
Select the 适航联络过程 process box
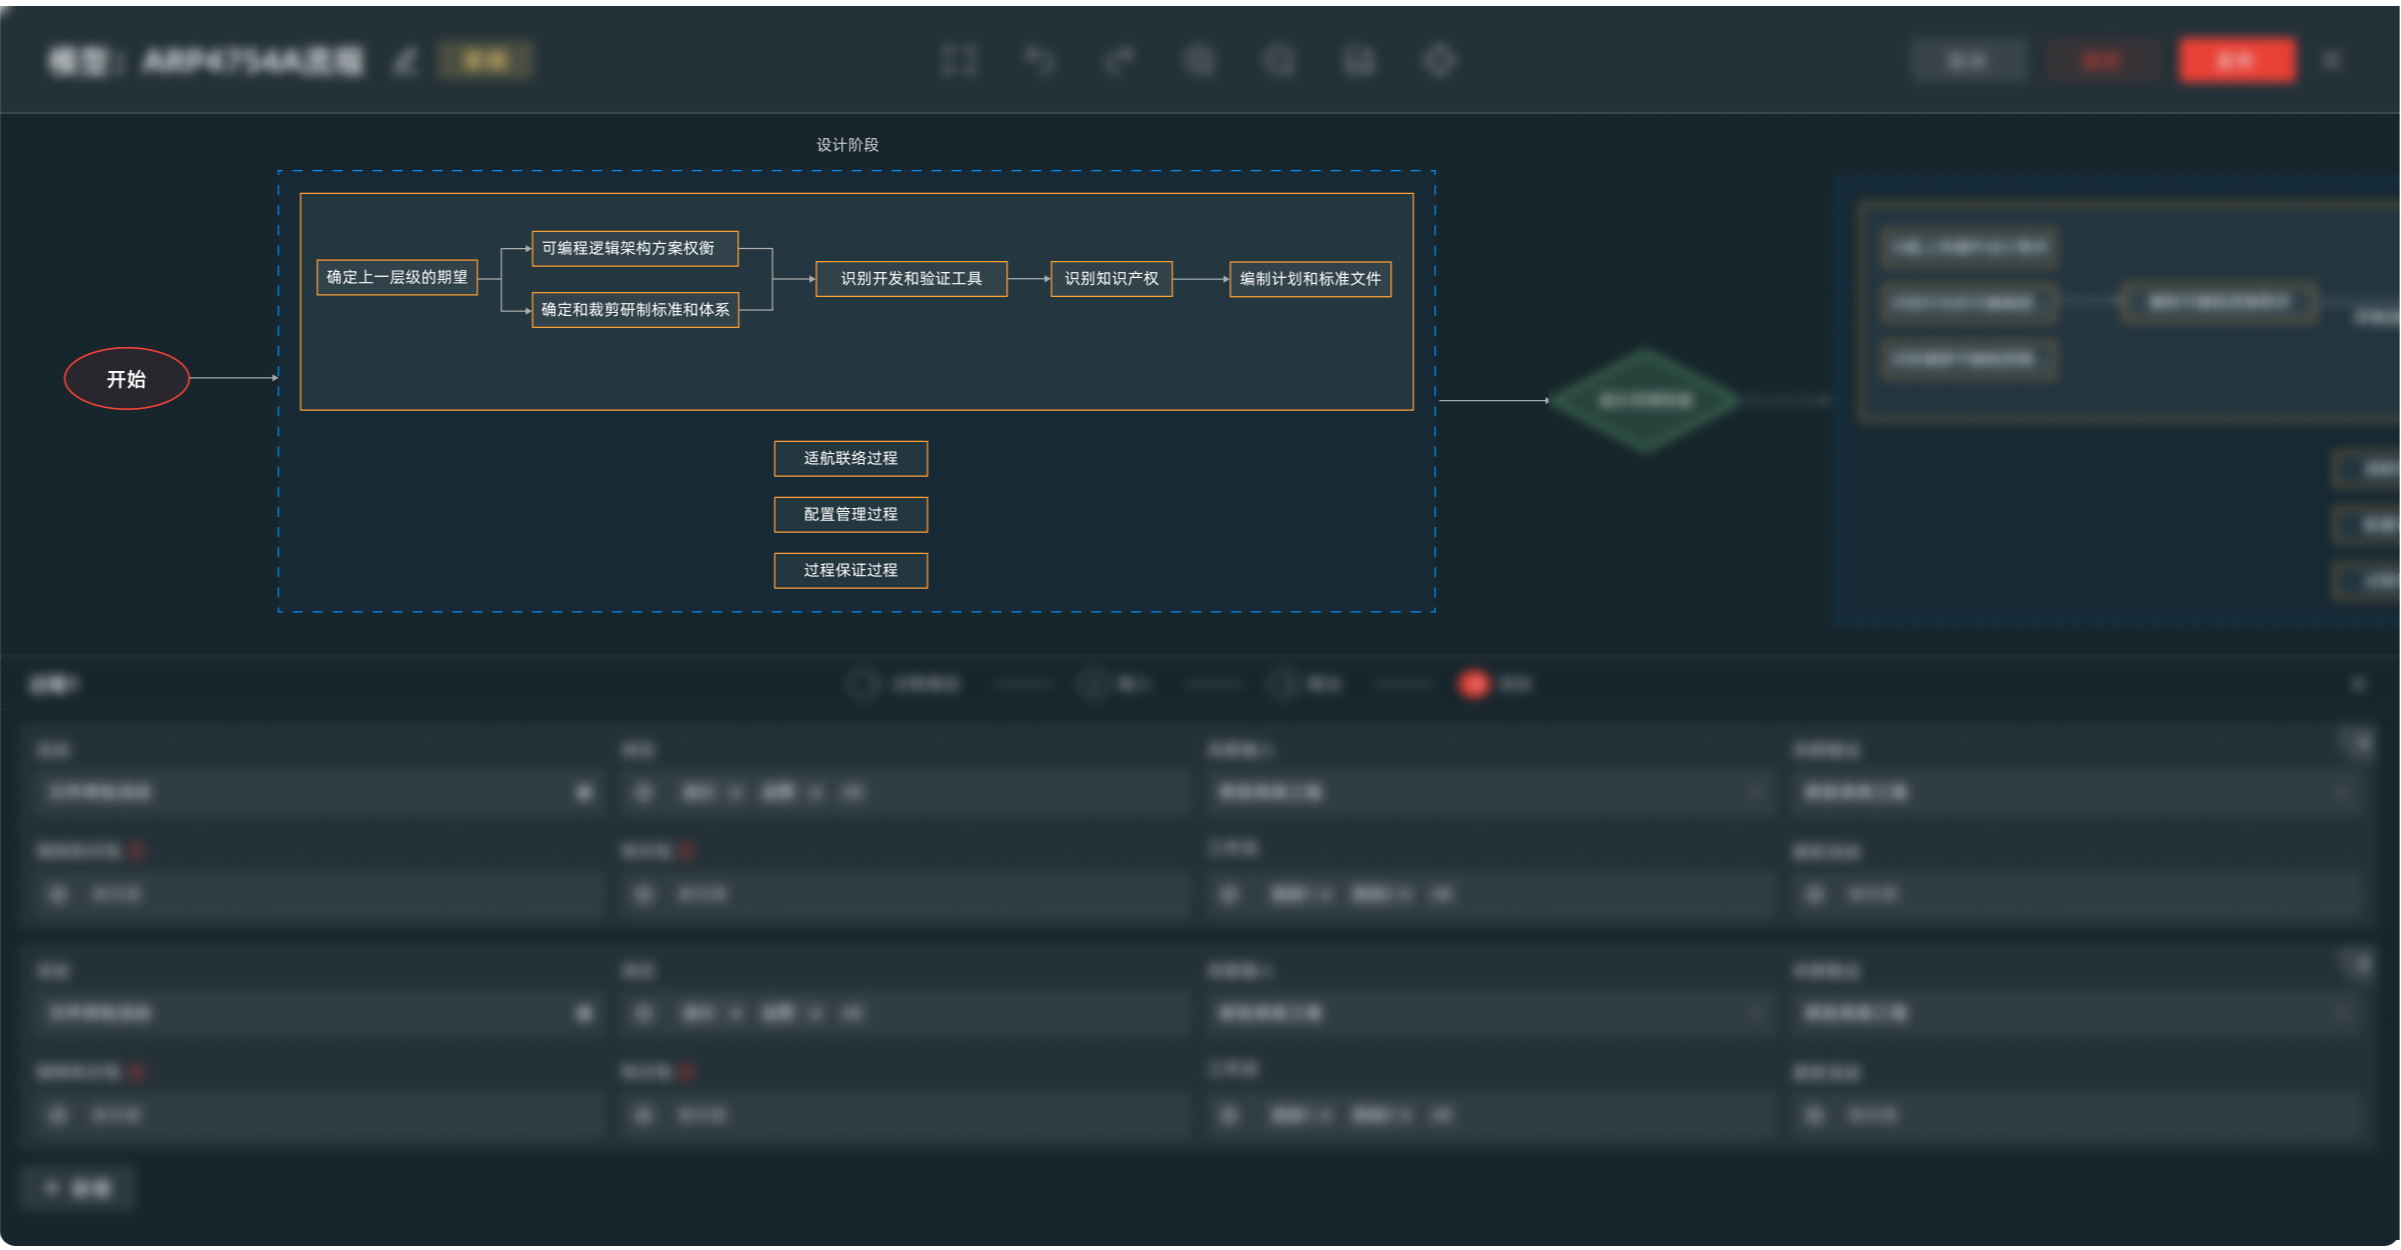[x=851, y=459]
